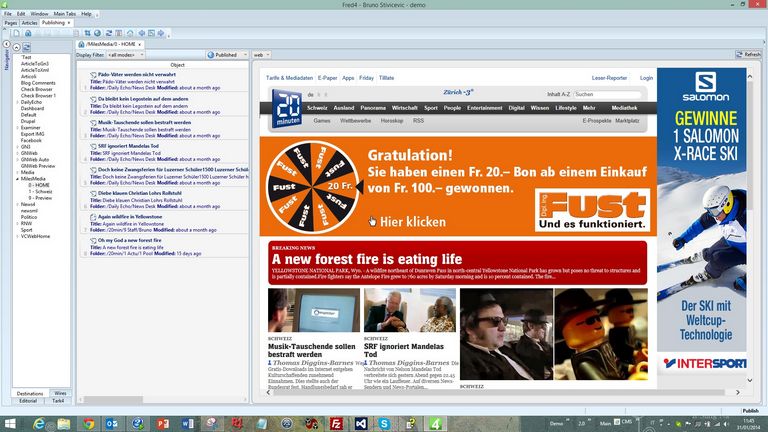Image resolution: width=768 pixels, height=432 pixels.
Task: Select the Wires bottom tab
Action: coord(60,393)
